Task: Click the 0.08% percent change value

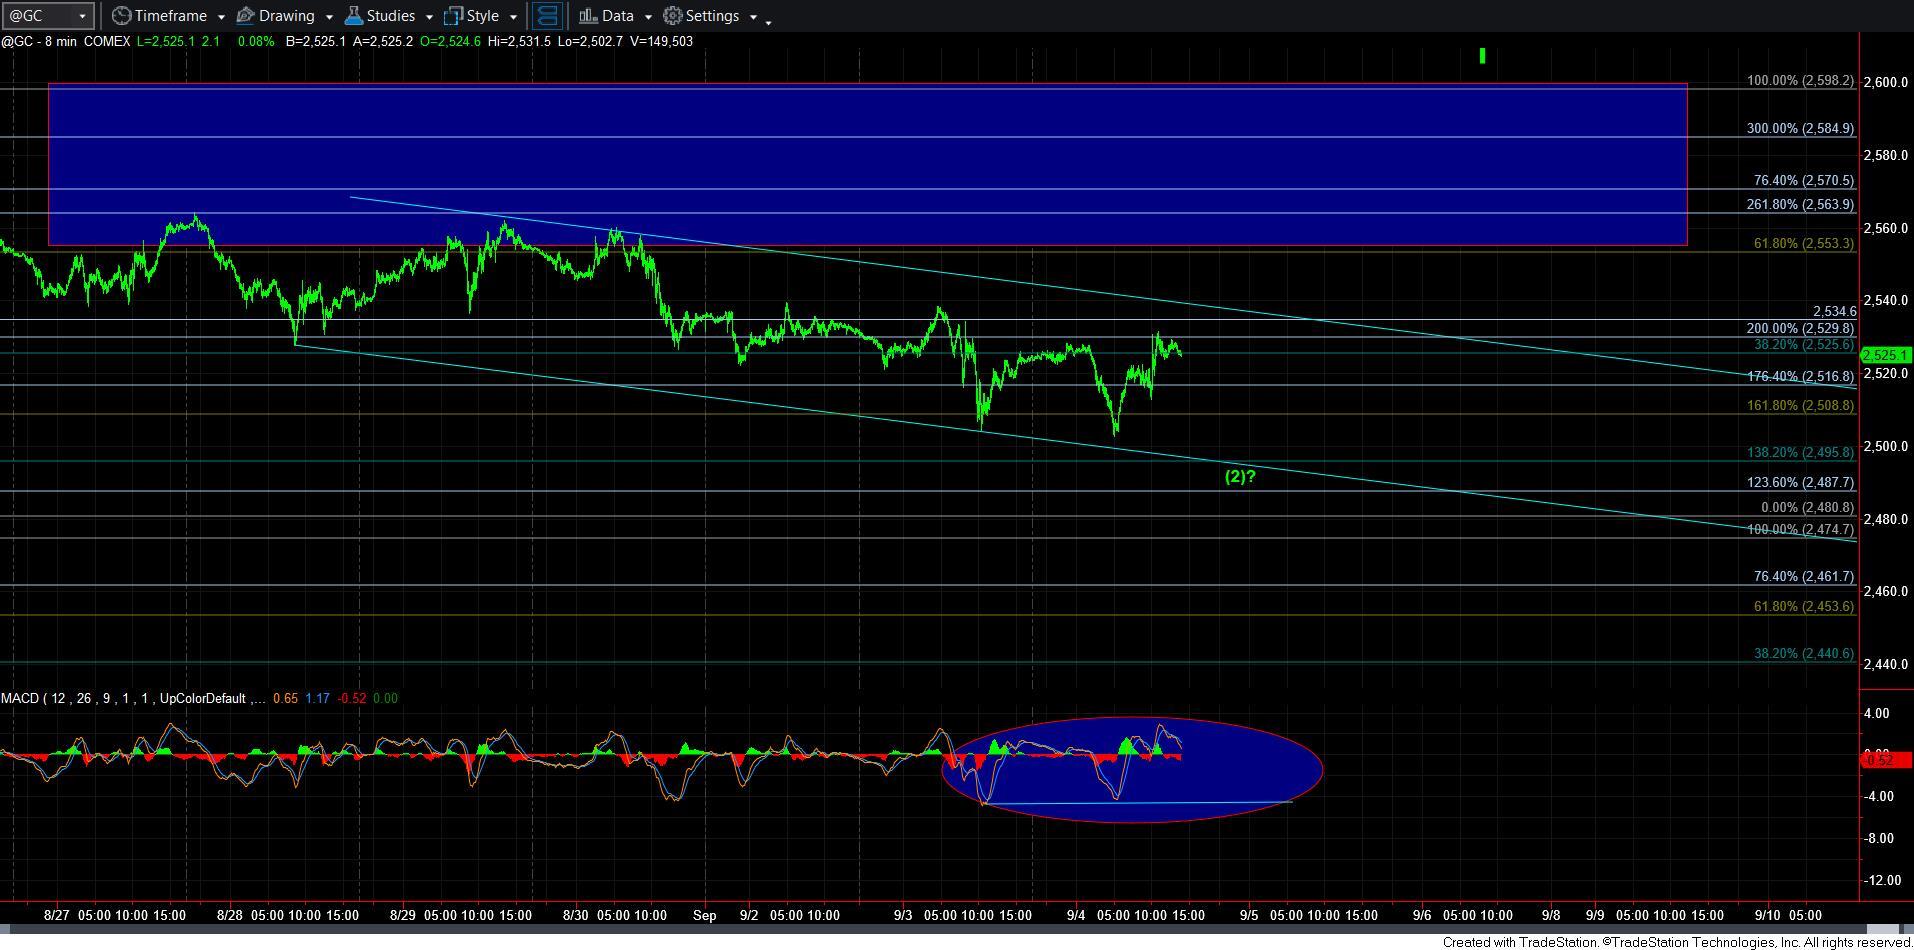Action: 257,41
